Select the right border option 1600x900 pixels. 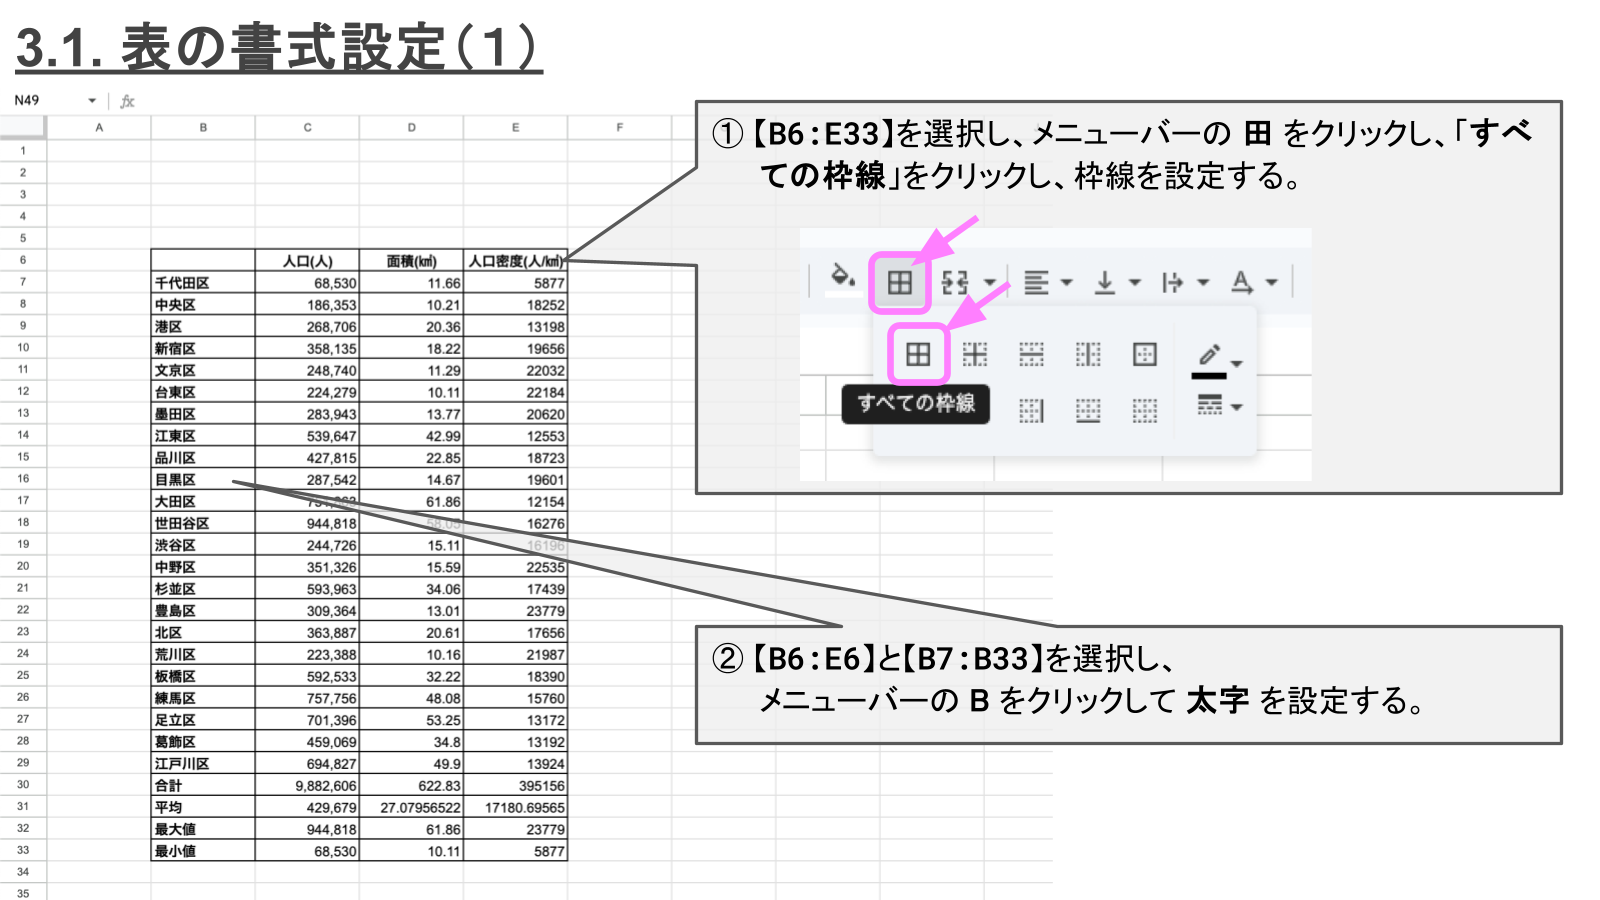coord(1031,410)
